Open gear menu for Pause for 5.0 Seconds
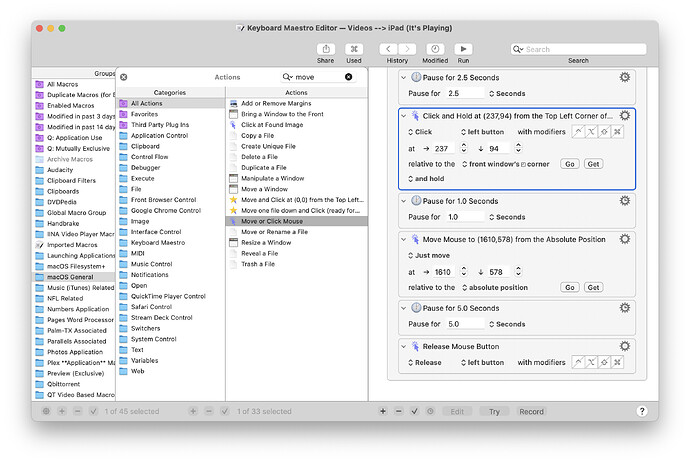 (x=625, y=308)
